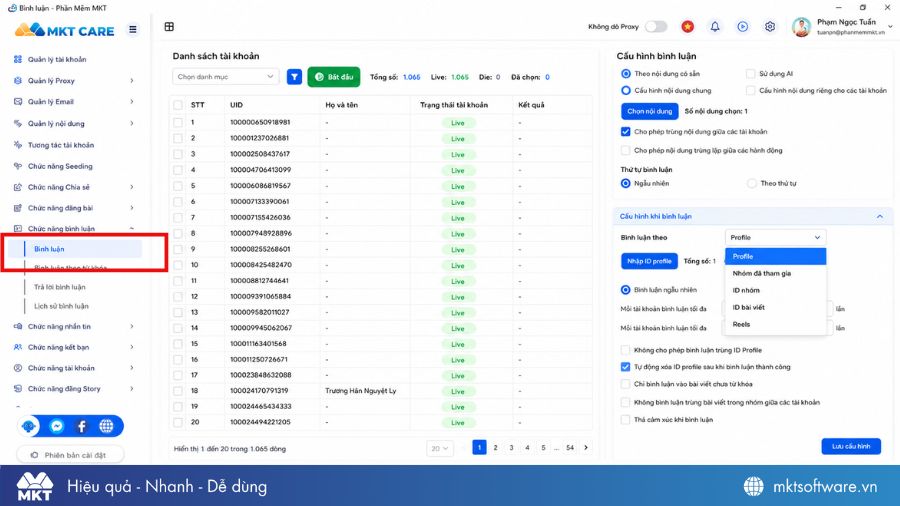This screenshot has height=506, width=900.
Task: Open the Lịch sử bình luận submenu
Action: [x=61, y=306]
